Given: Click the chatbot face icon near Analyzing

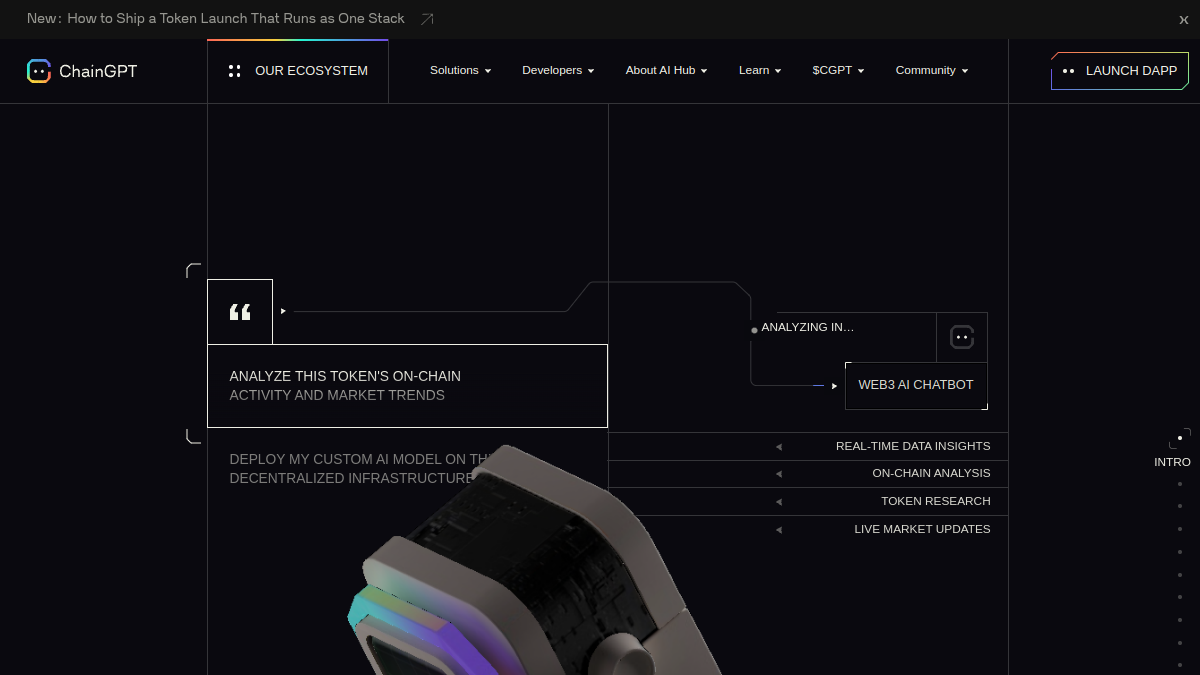Looking at the screenshot, I should pos(962,337).
